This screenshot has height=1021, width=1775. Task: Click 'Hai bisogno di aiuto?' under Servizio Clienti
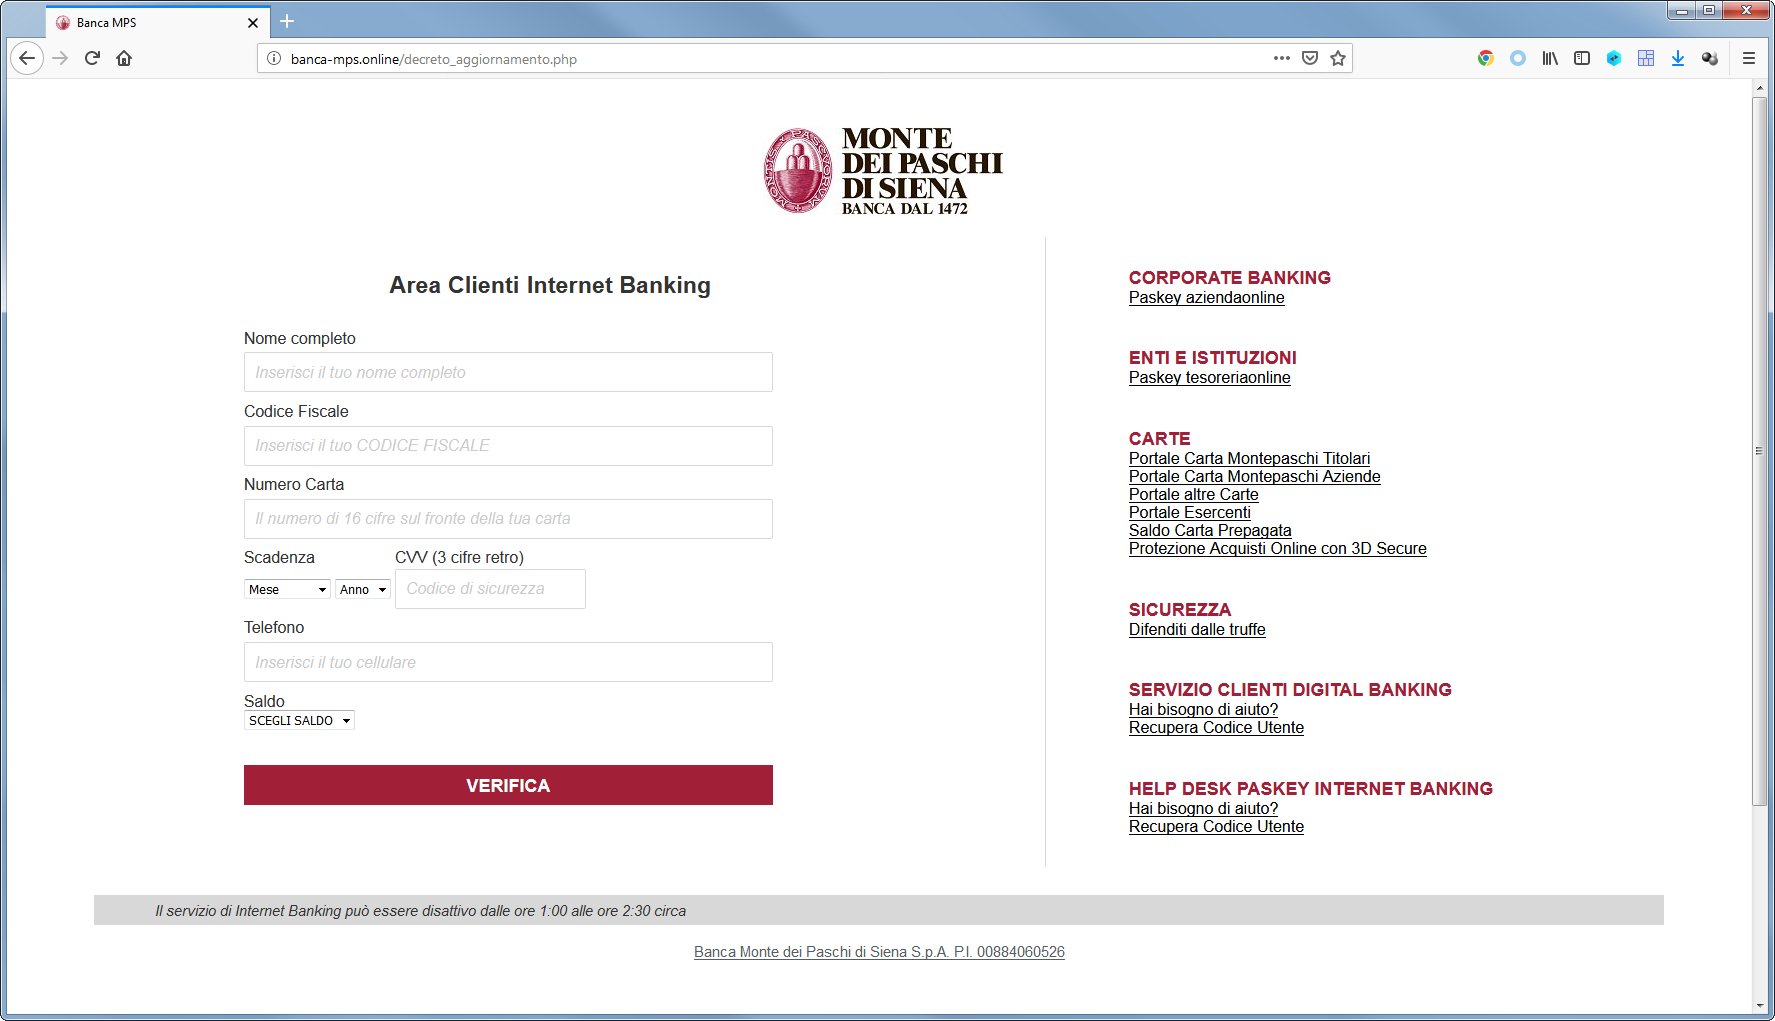[1203, 709]
